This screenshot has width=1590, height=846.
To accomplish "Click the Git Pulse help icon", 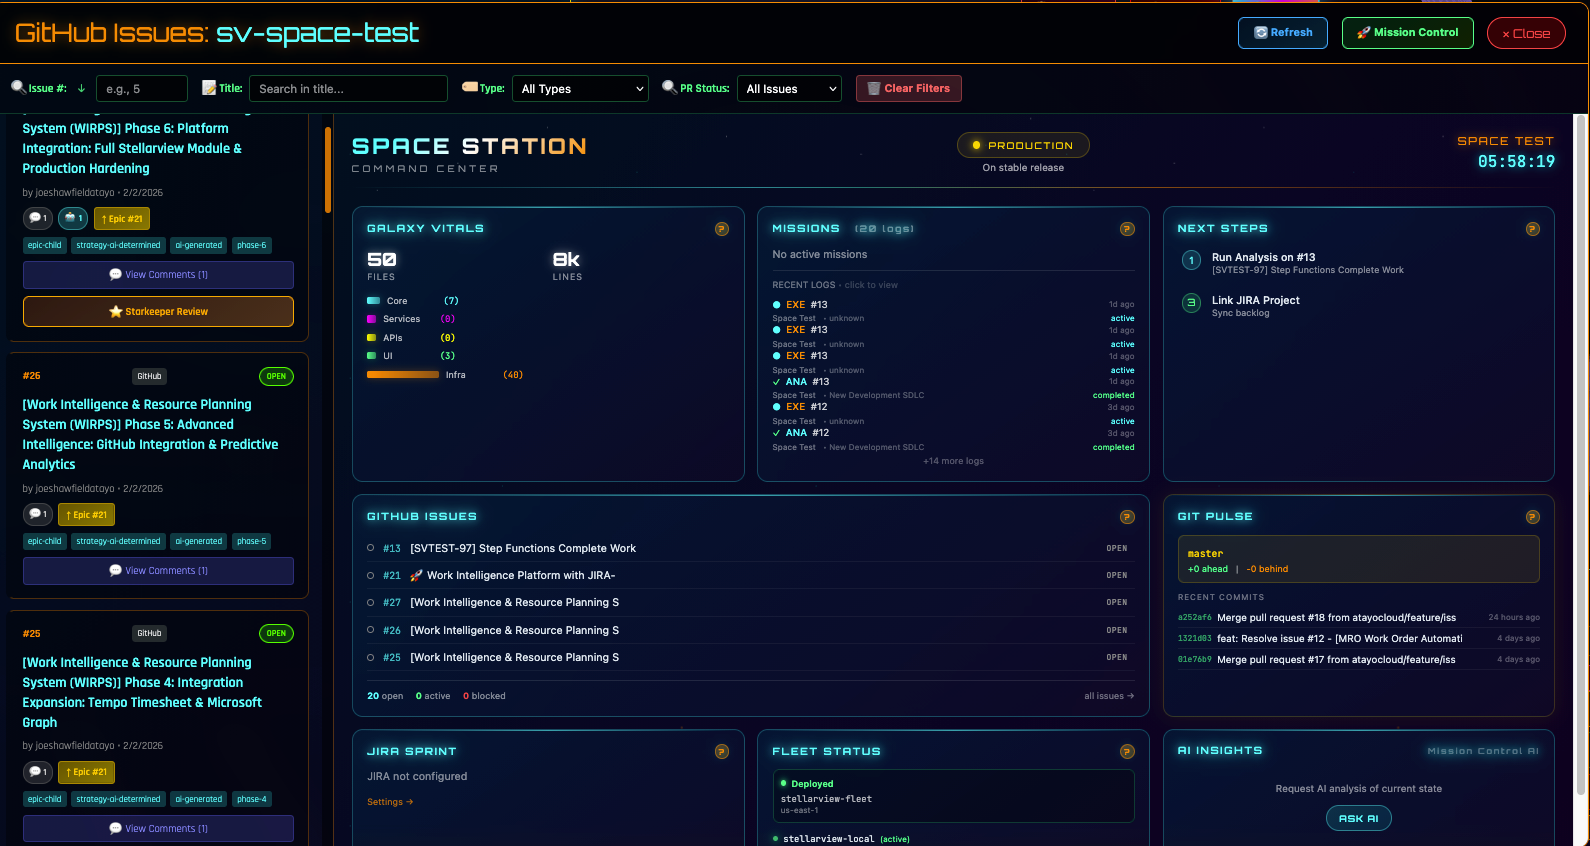I will 1532,517.
